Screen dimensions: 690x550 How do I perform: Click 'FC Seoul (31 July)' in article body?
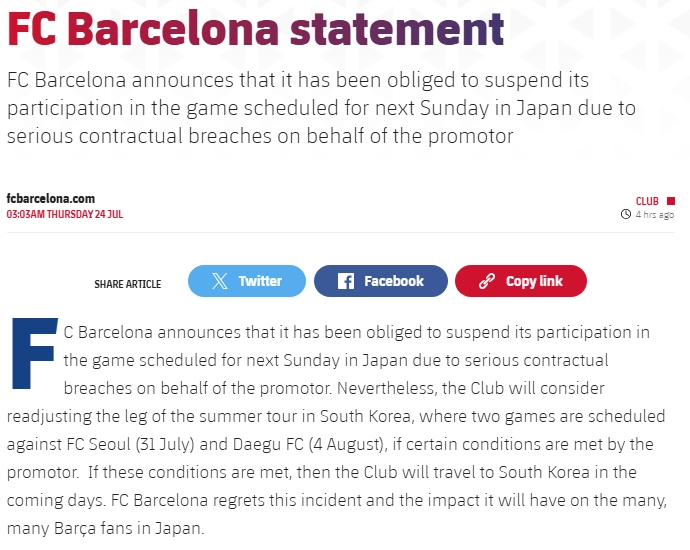[x=130, y=444]
